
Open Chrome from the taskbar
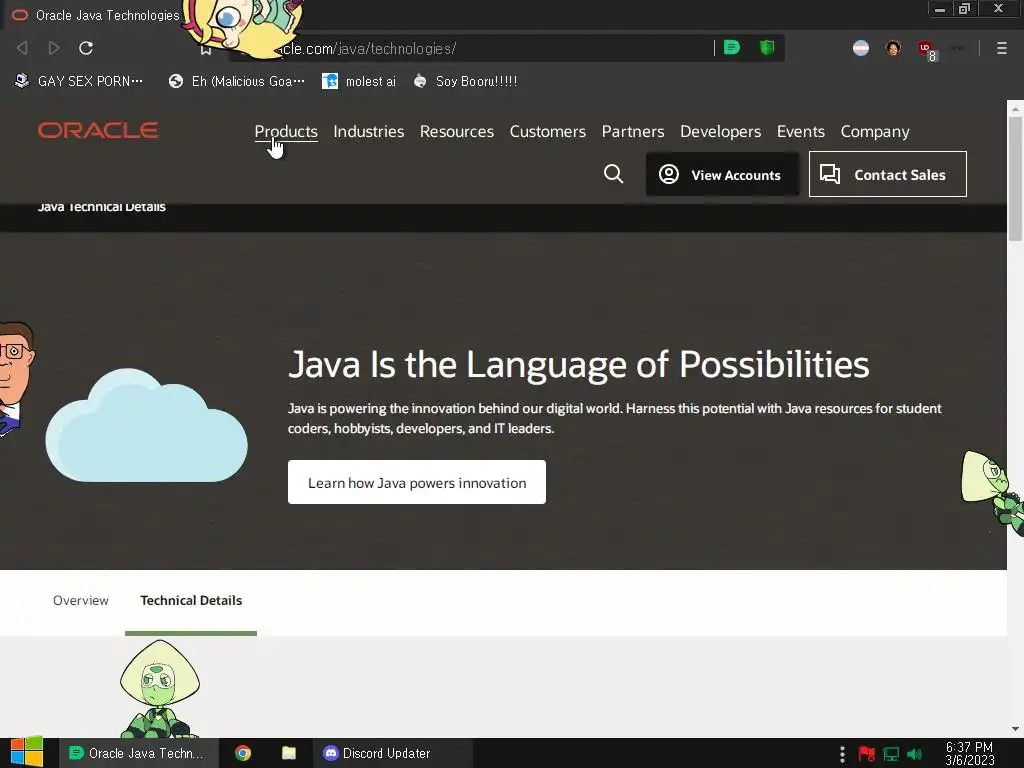243,753
